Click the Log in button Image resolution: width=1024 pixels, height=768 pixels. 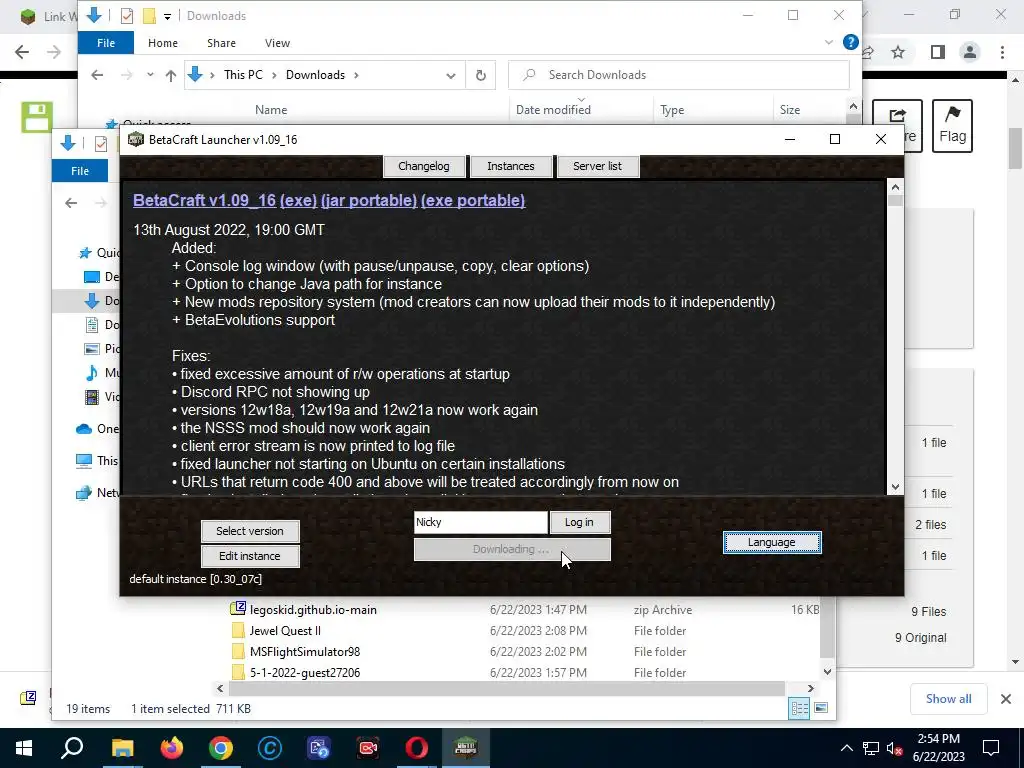[579, 522]
